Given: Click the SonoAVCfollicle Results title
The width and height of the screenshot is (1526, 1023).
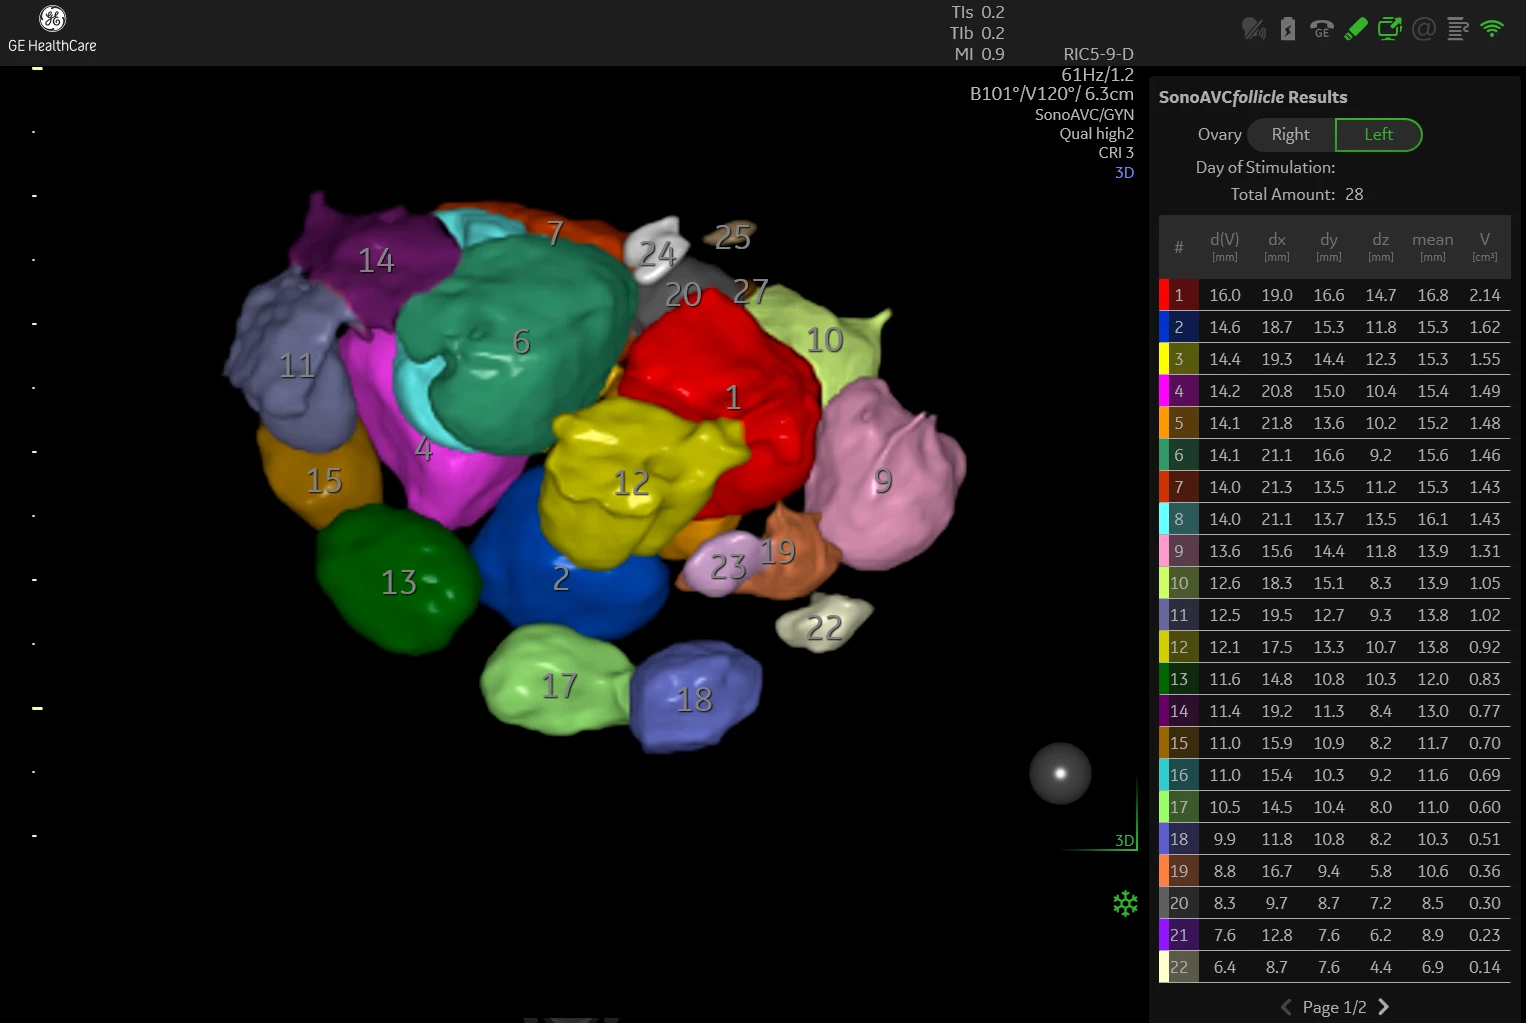Looking at the screenshot, I should tap(1253, 97).
